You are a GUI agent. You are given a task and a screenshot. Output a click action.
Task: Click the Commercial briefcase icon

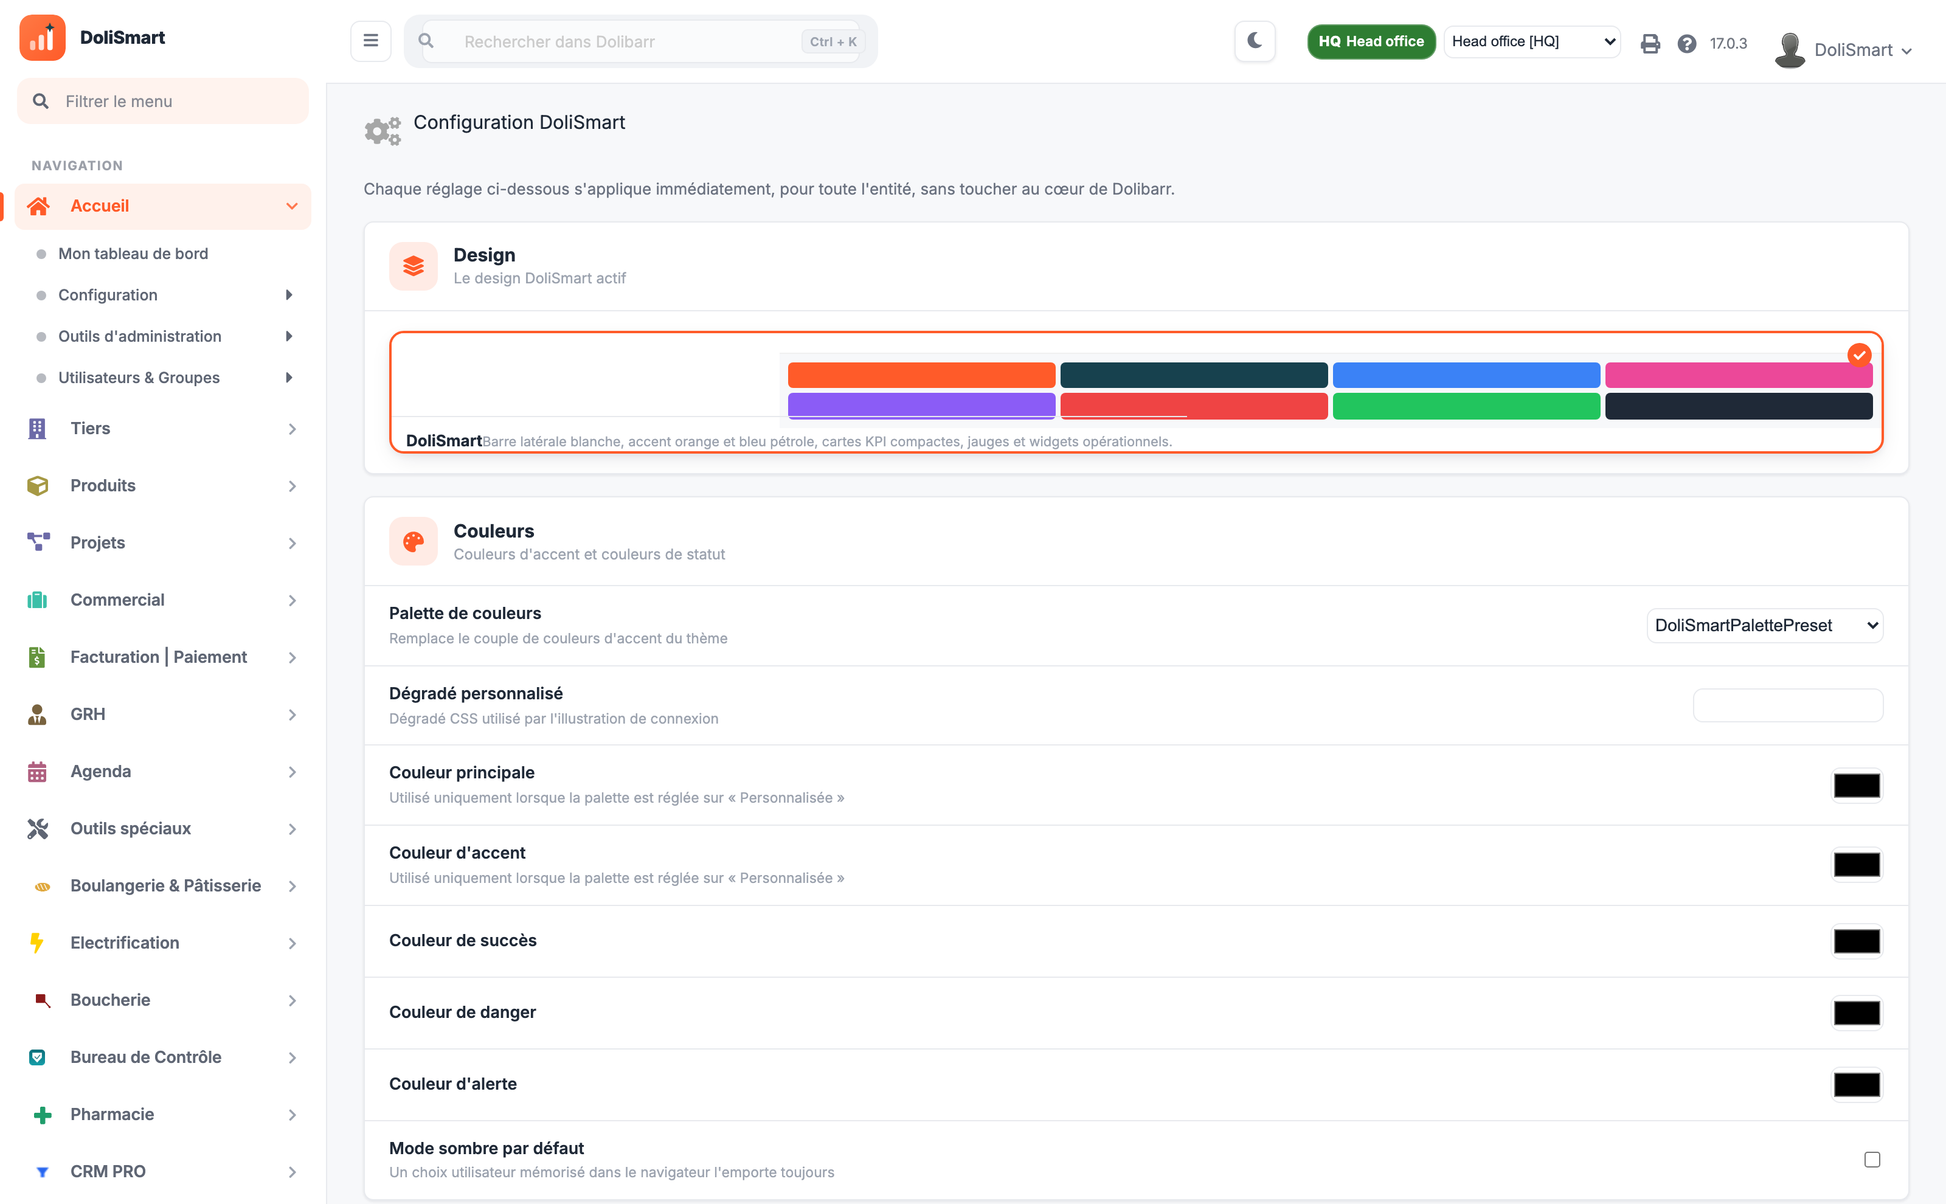(x=37, y=600)
